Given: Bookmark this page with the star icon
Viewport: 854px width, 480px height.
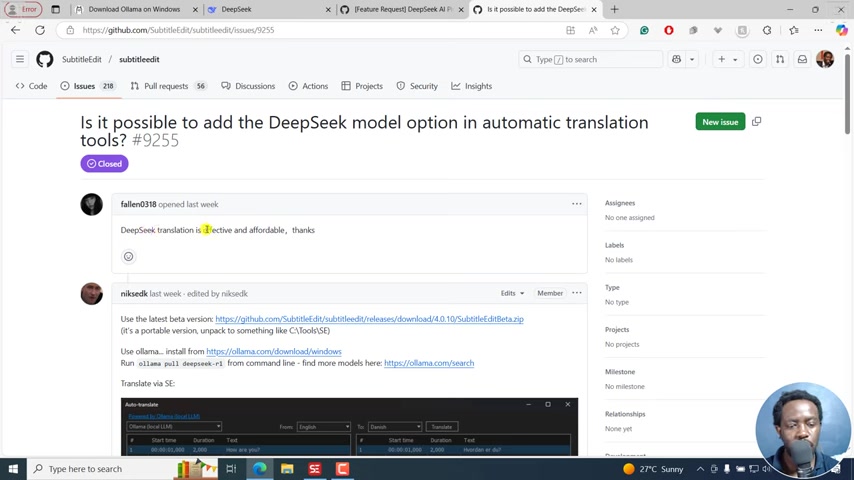Looking at the screenshot, I should click(615, 31).
